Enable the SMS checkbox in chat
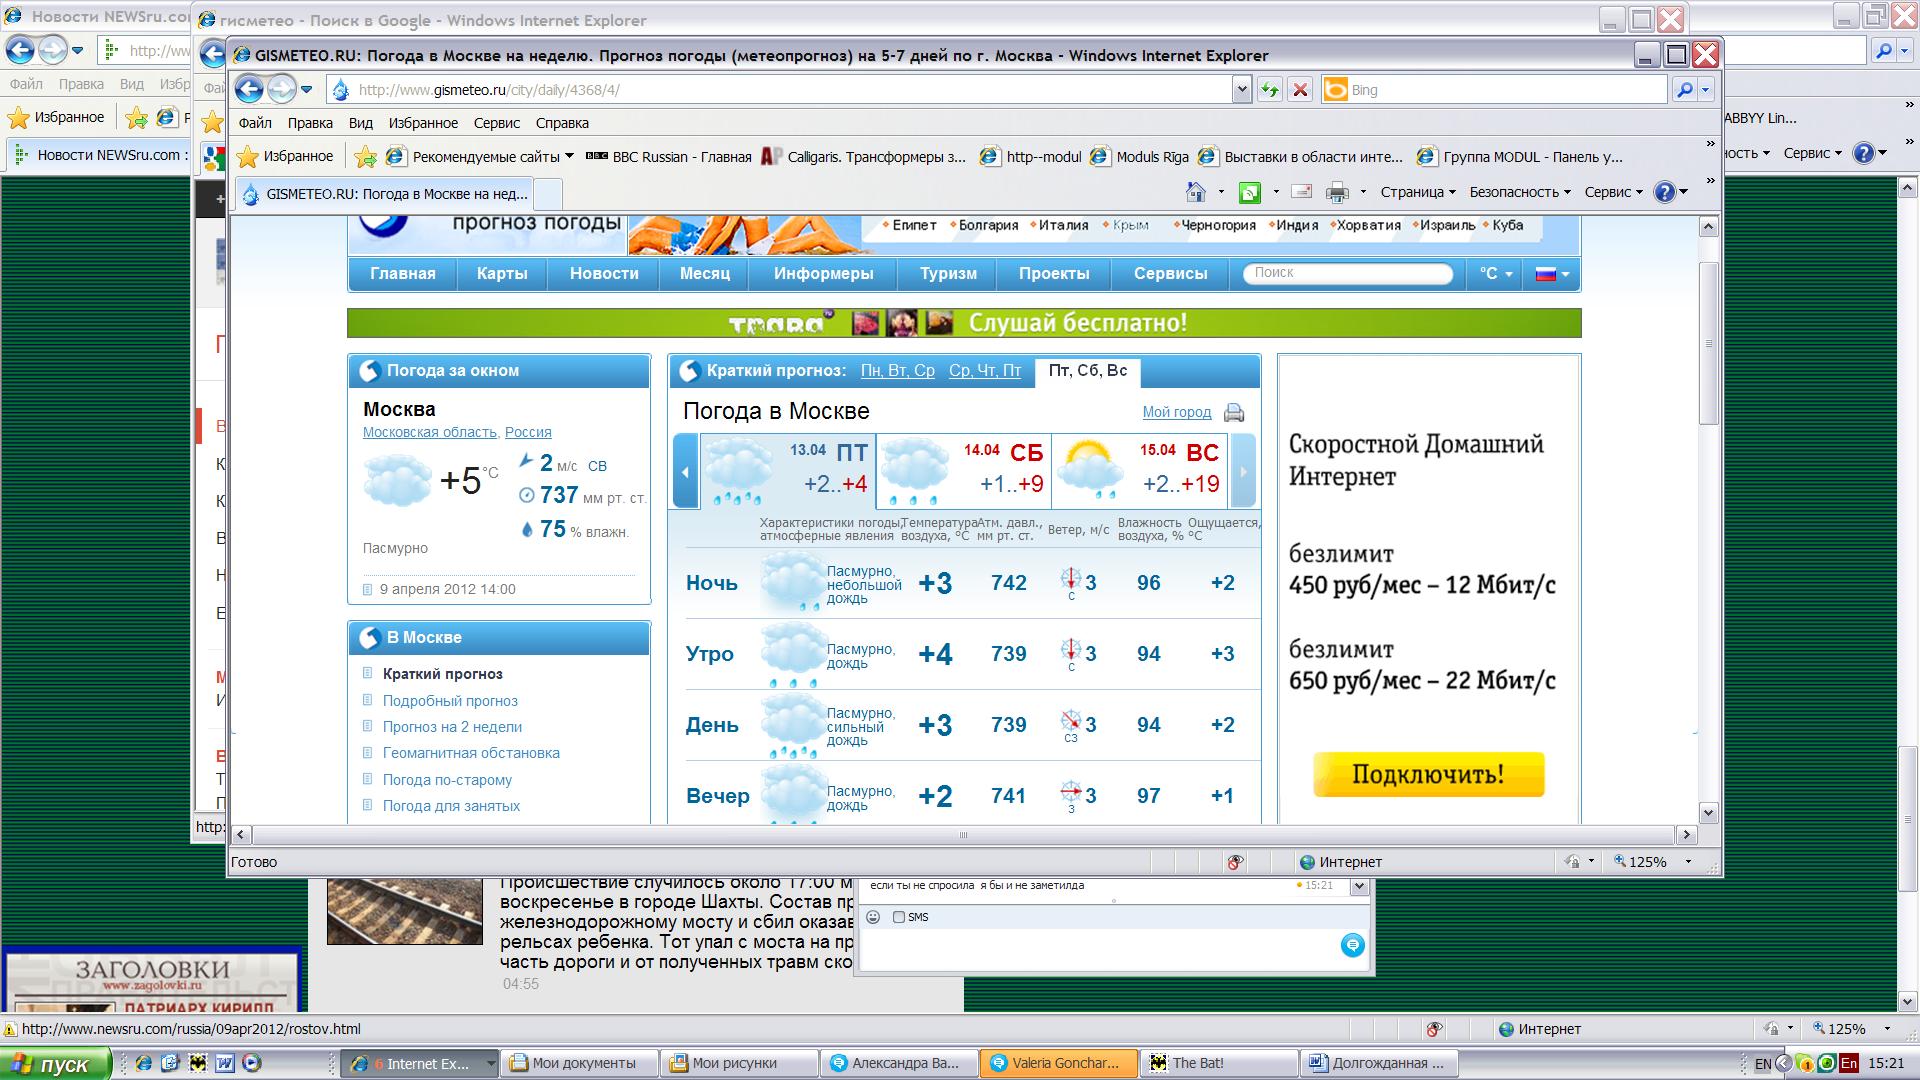This screenshot has height=1080, width=1920. coord(898,917)
